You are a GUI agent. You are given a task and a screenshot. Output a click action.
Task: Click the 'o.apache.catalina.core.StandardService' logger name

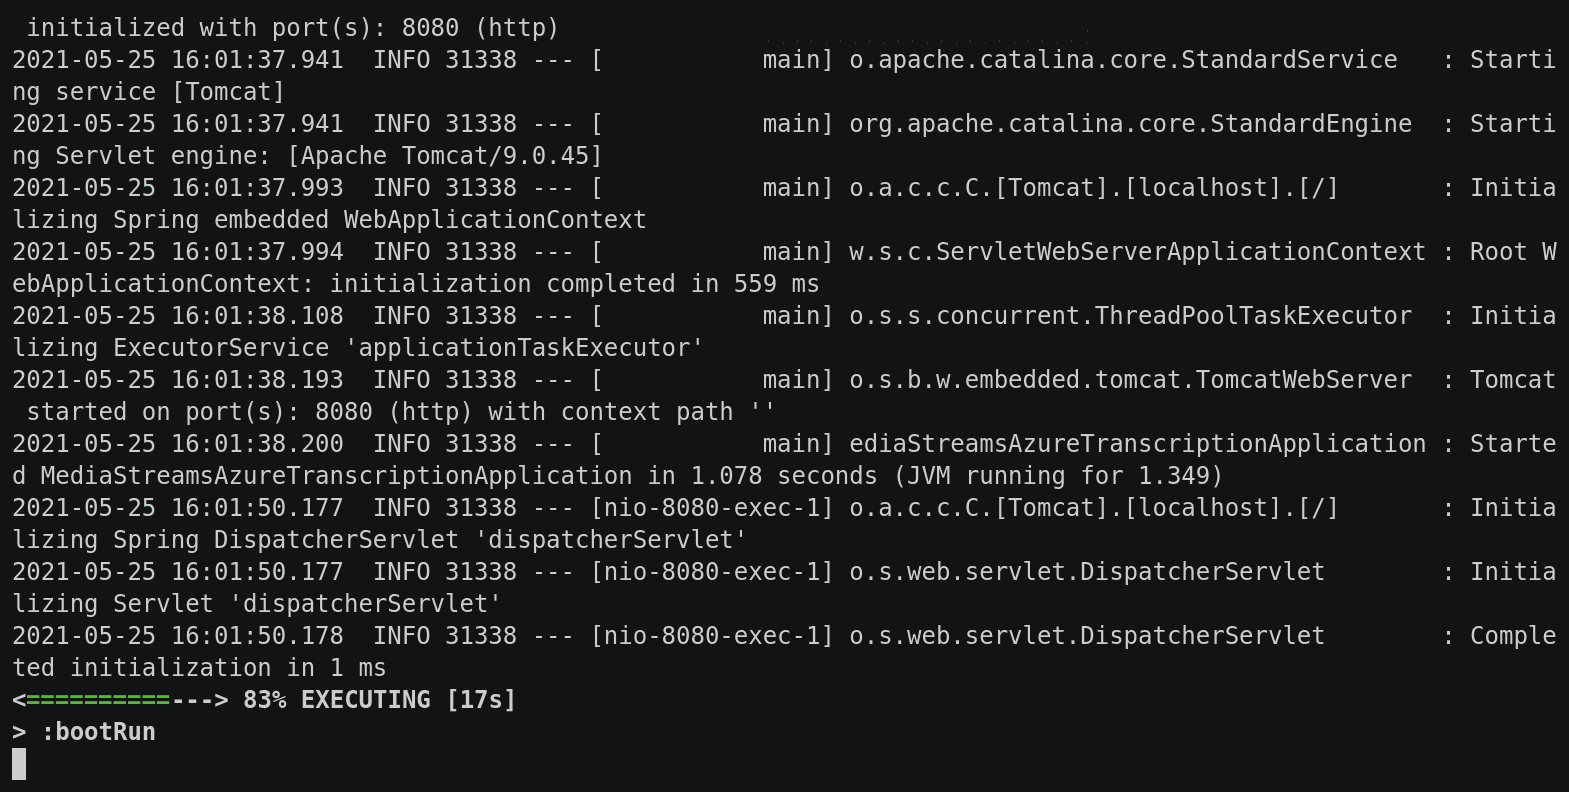(1123, 60)
